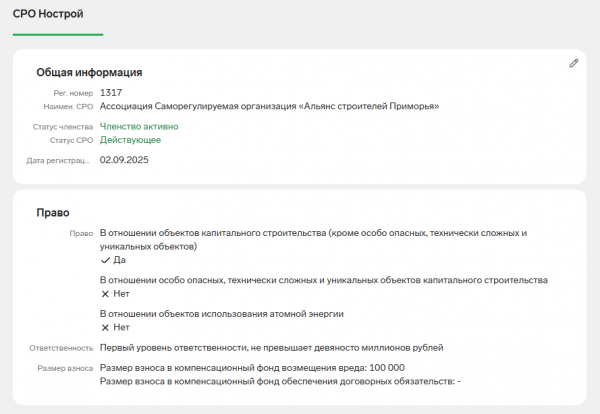Click the Ответственность field label
This screenshot has height=414, width=600.
tap(61, 348)
